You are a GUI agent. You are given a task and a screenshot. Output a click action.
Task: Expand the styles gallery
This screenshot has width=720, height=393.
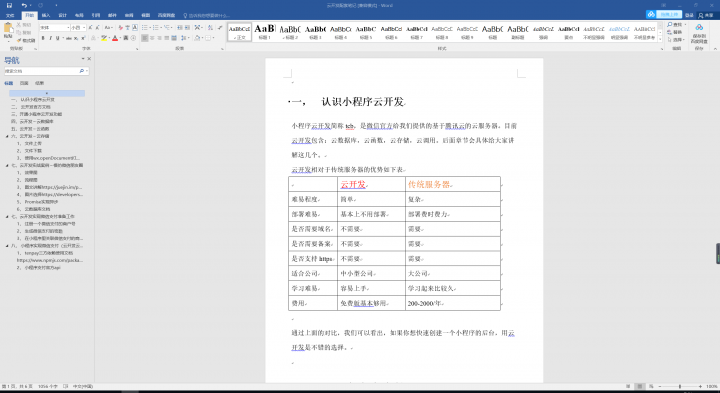click(660, 39)
